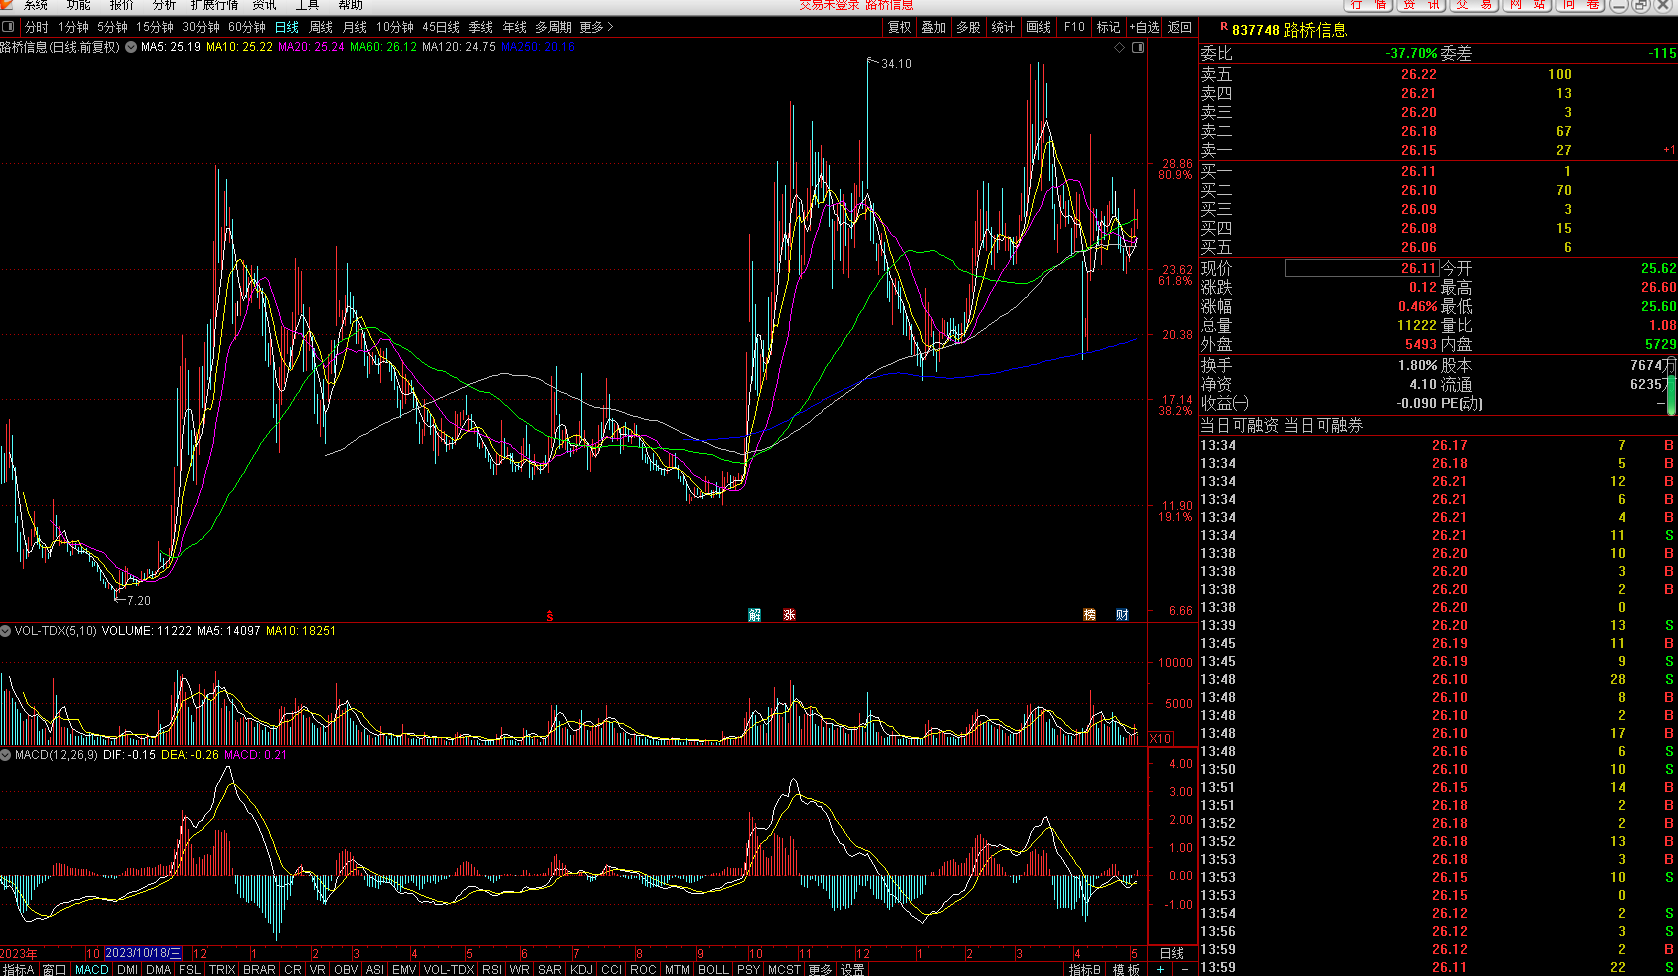Screen dimensions: 1678x976
Task: Open the 财 event marker on timeline
Action: (x=1123, y=615)
